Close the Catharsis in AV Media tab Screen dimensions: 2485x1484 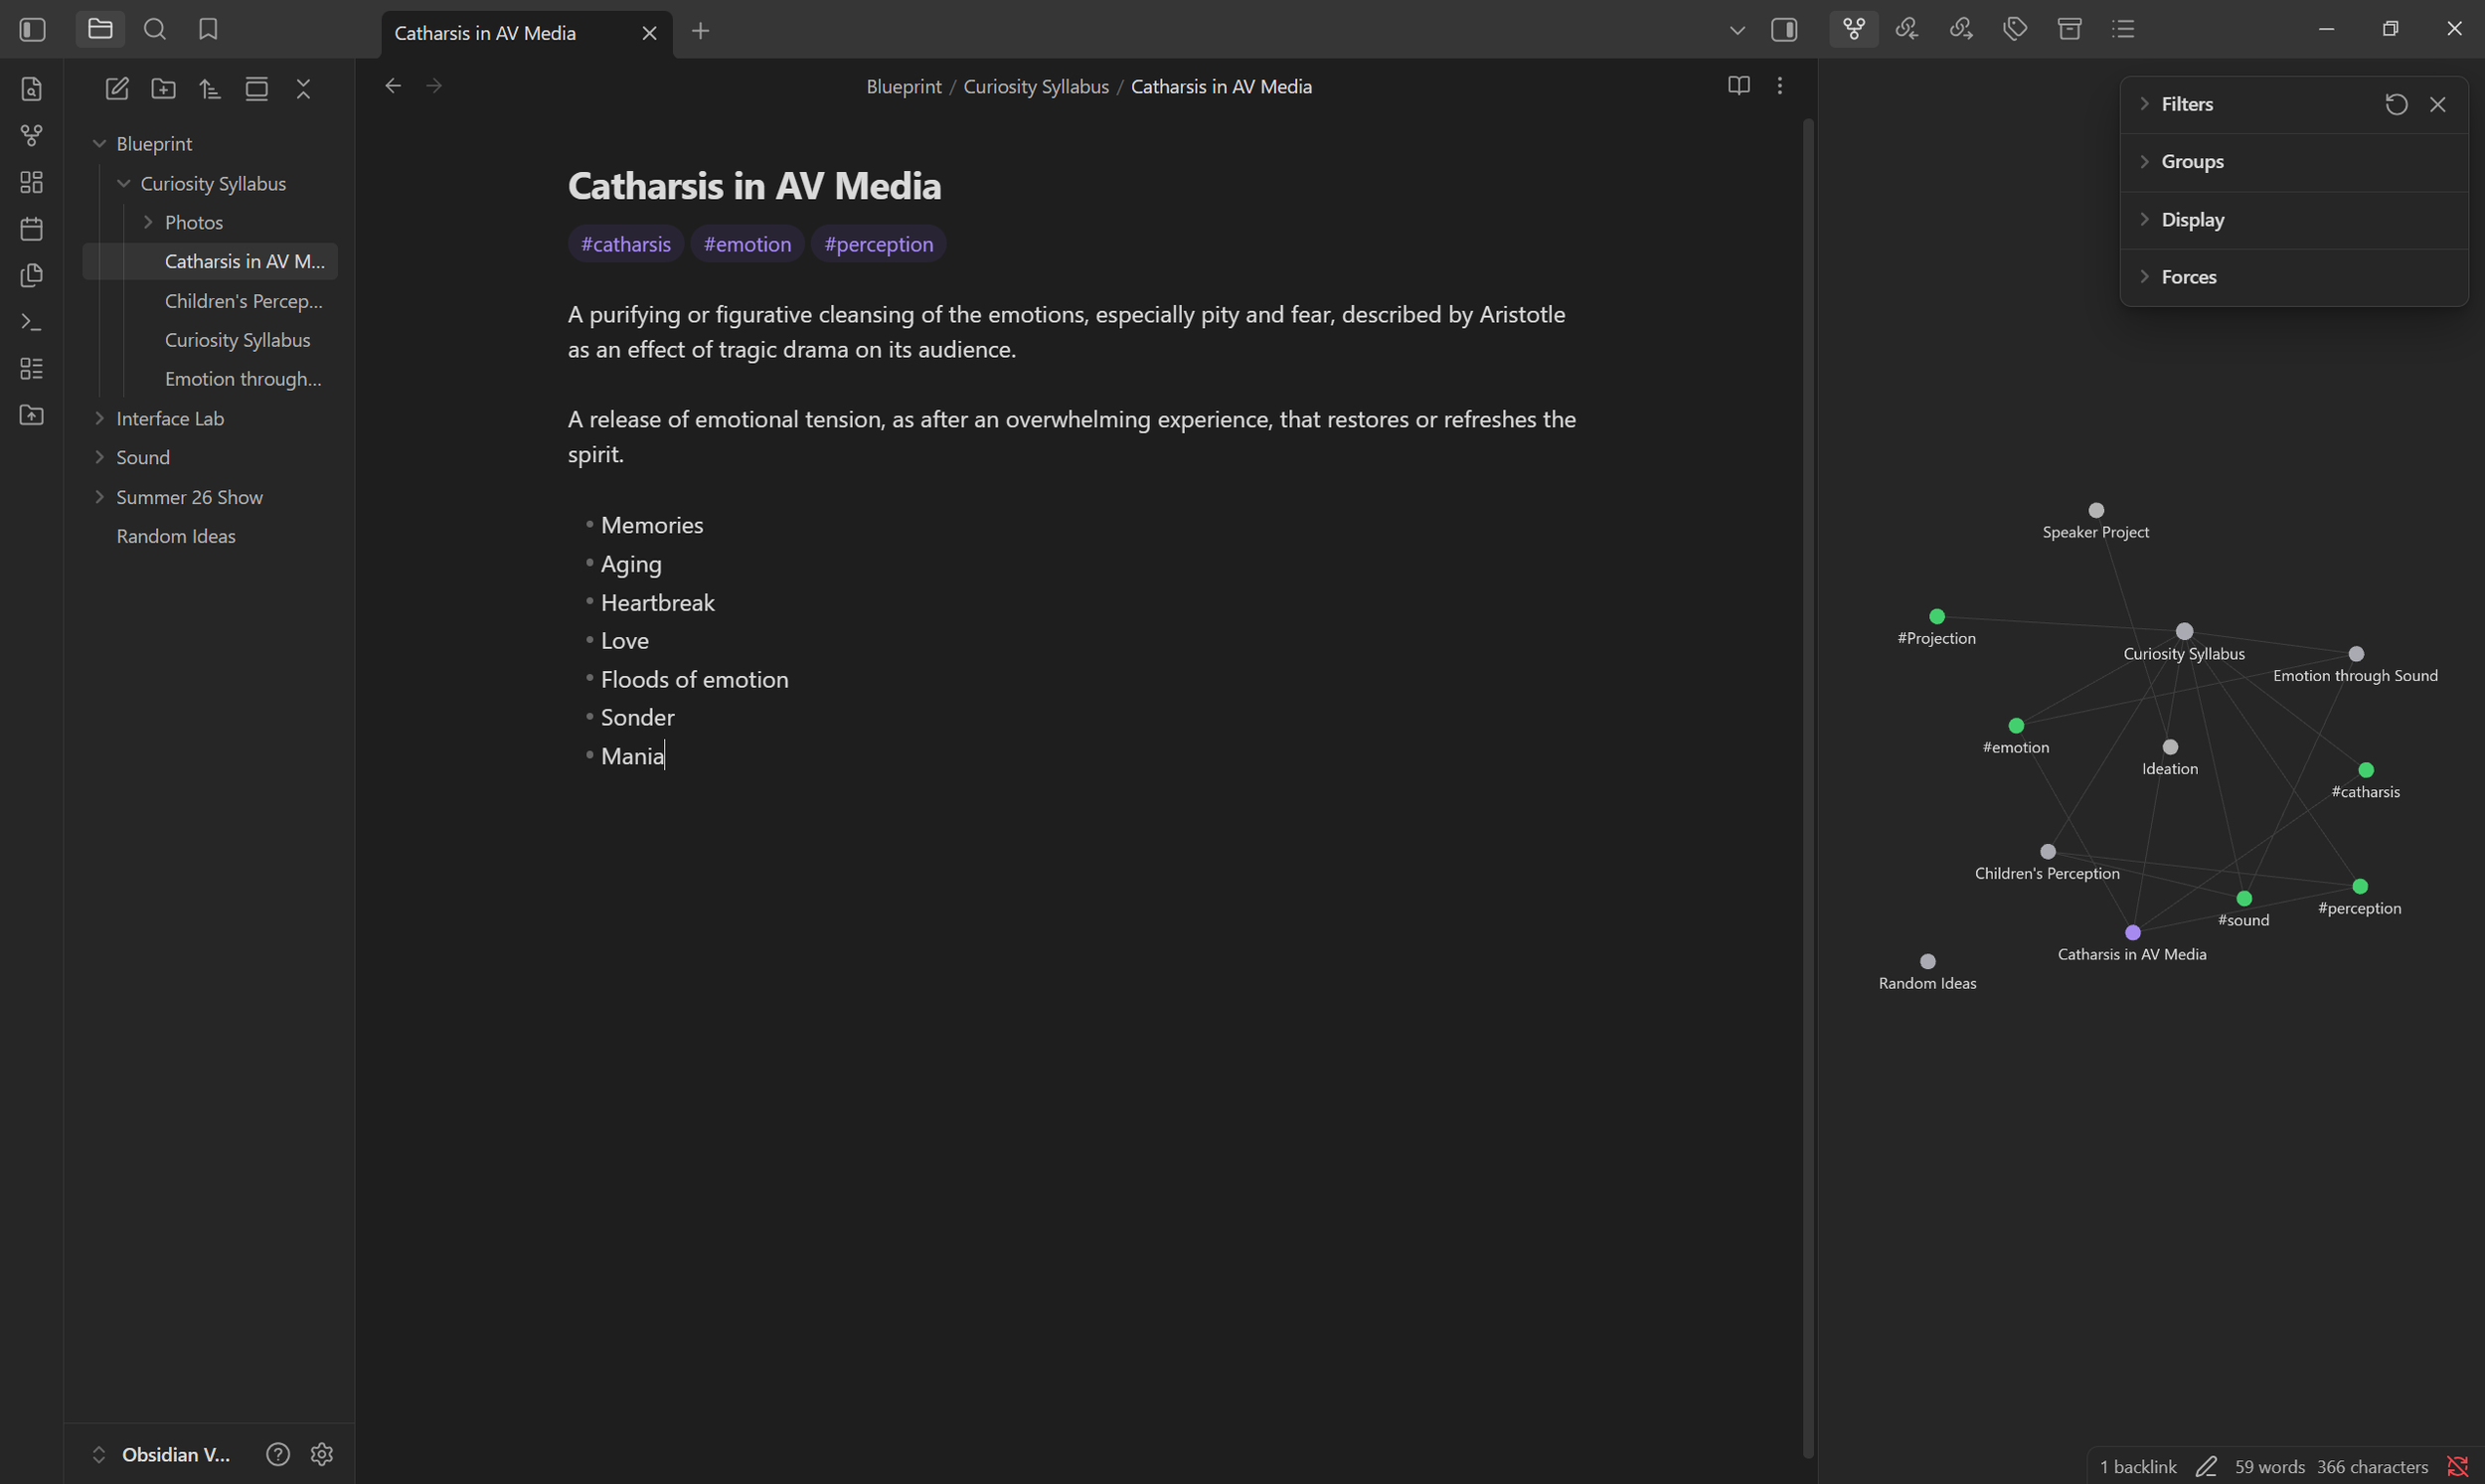649,33
